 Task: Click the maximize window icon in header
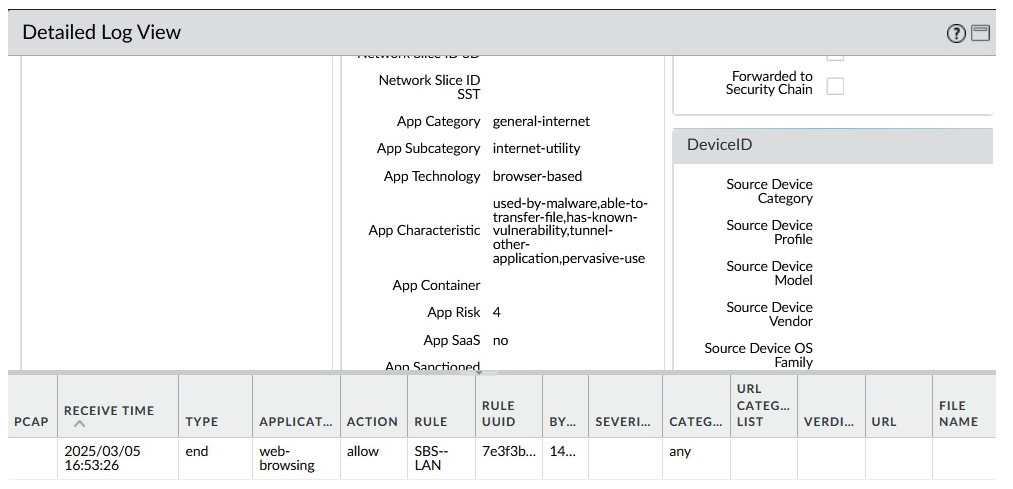981,33
